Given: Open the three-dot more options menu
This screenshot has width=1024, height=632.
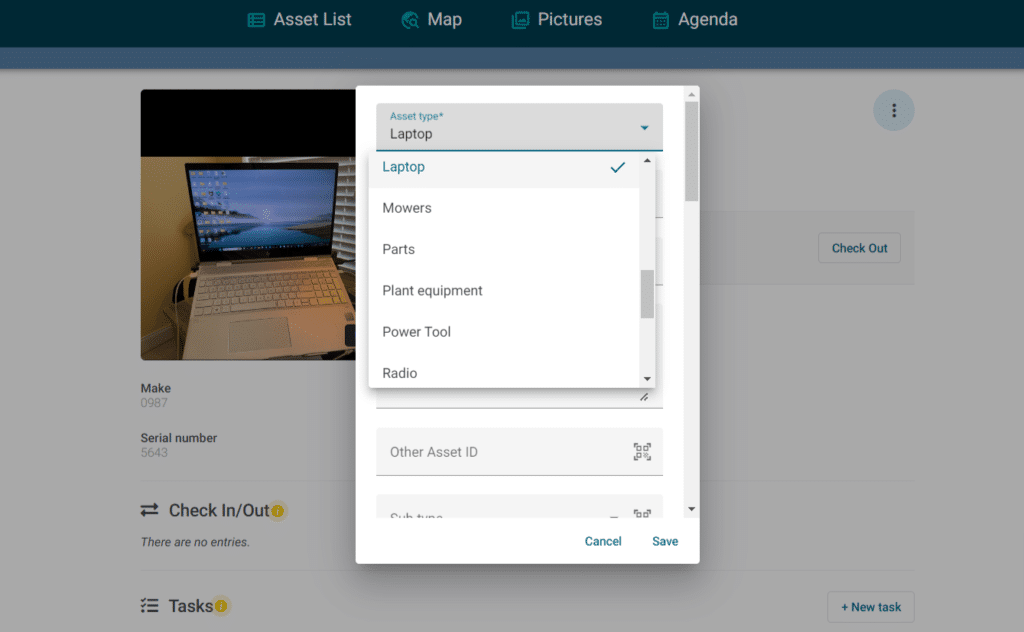Looking at the screenshot, I should pyautogui.click(x=894, y=110).
